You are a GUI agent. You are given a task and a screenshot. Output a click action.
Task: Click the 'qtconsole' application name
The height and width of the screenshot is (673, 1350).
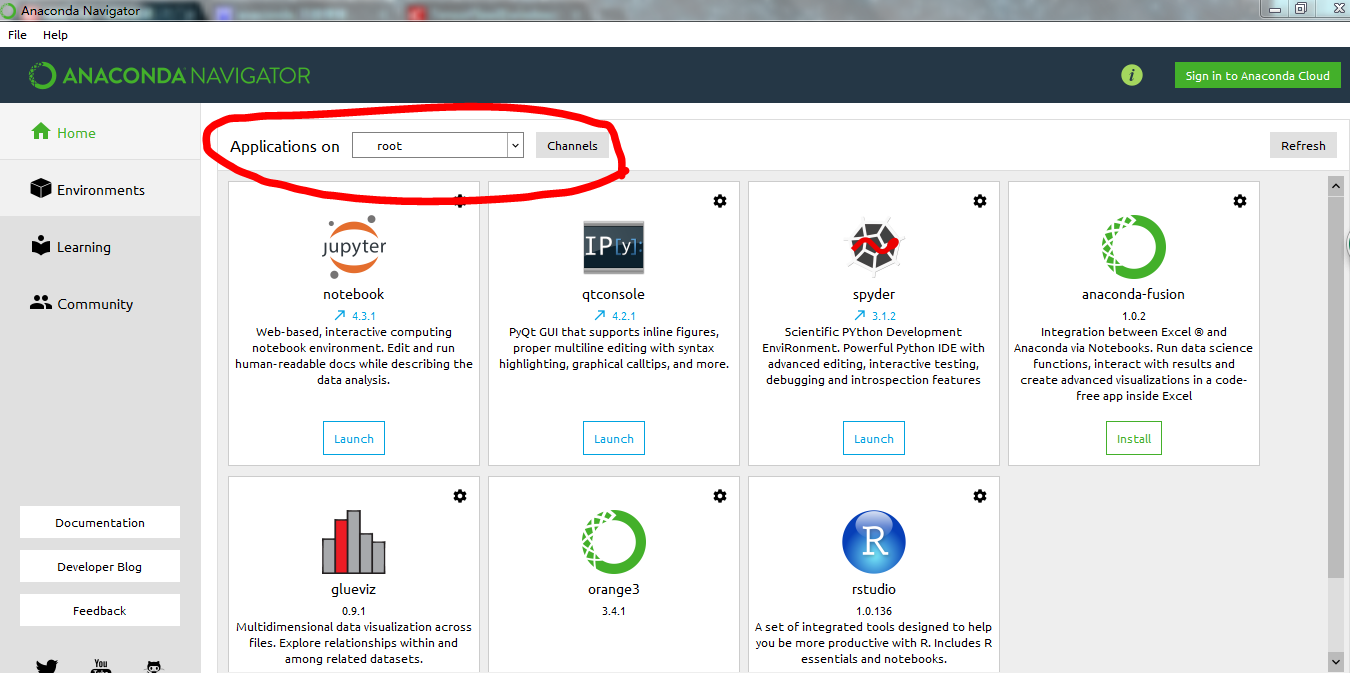click(613, 294)
